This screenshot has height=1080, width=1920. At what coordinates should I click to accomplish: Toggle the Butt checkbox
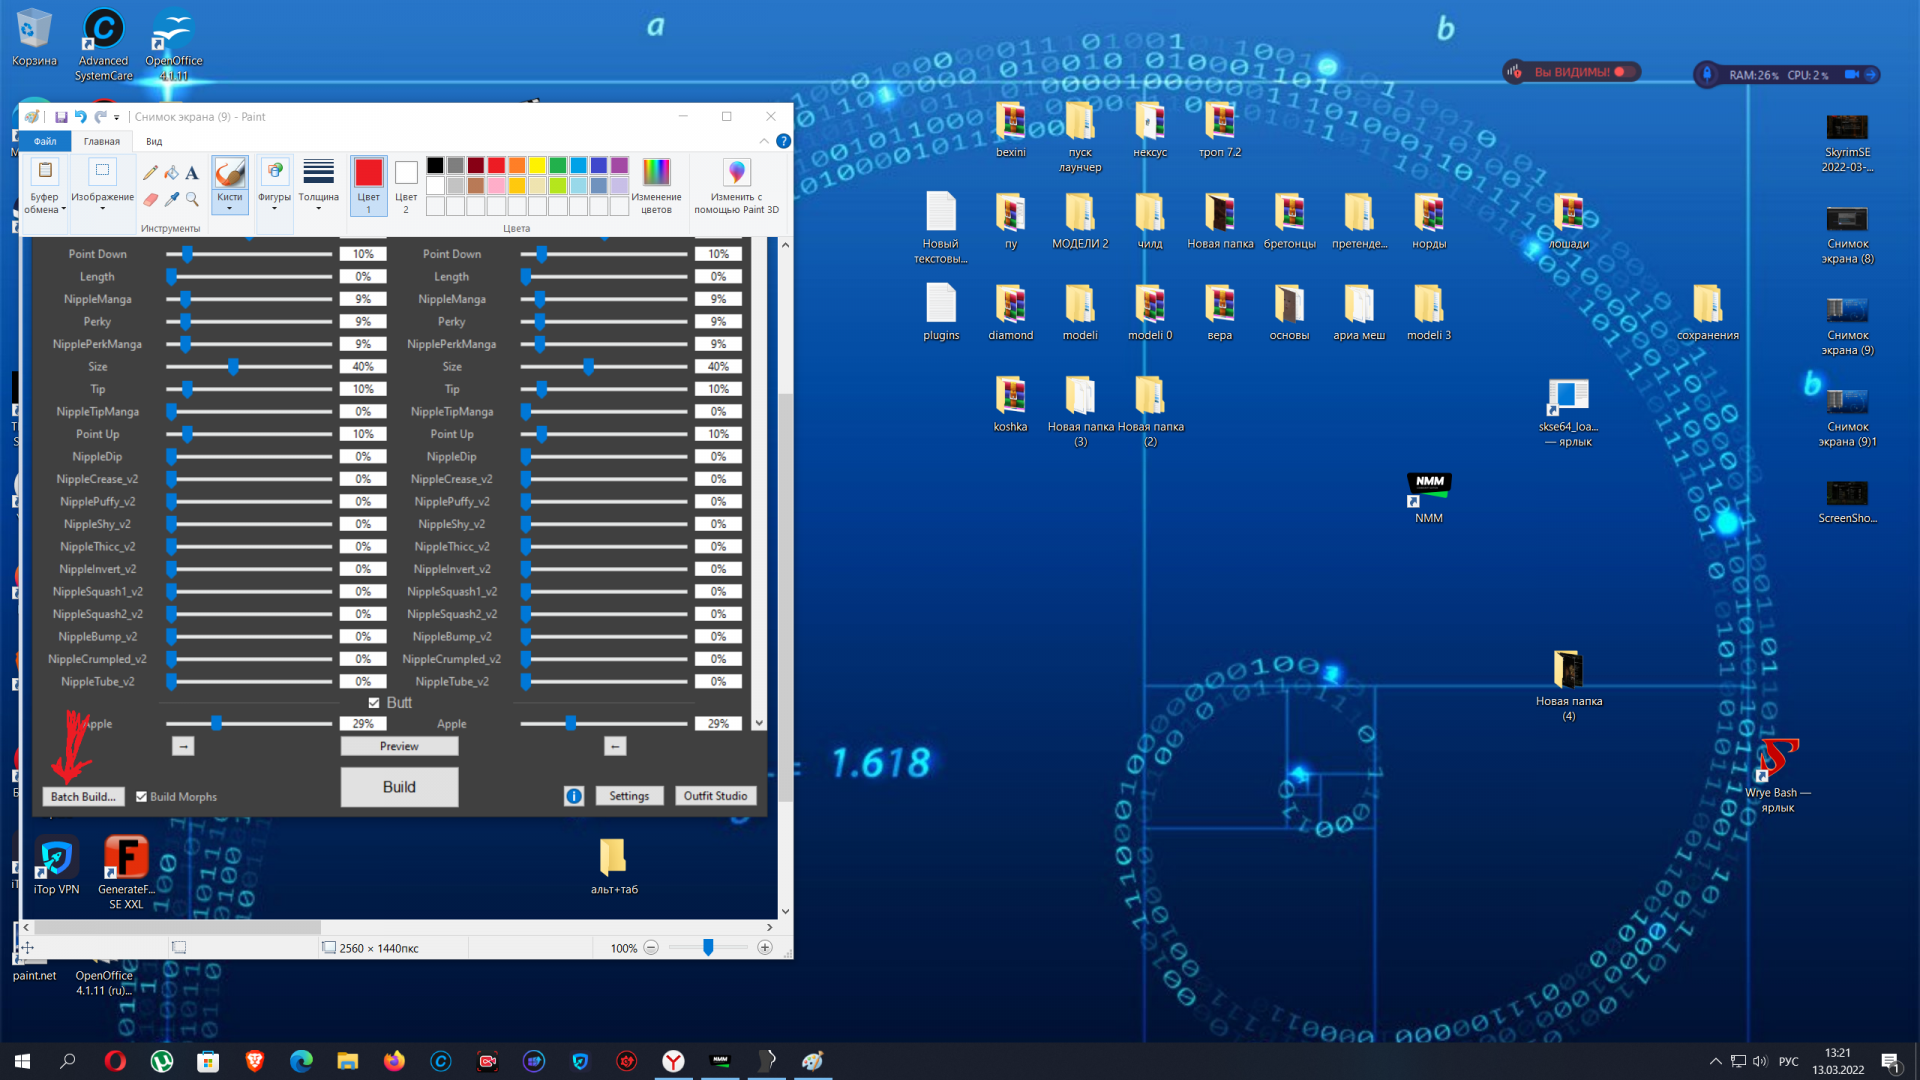point(374,703)
